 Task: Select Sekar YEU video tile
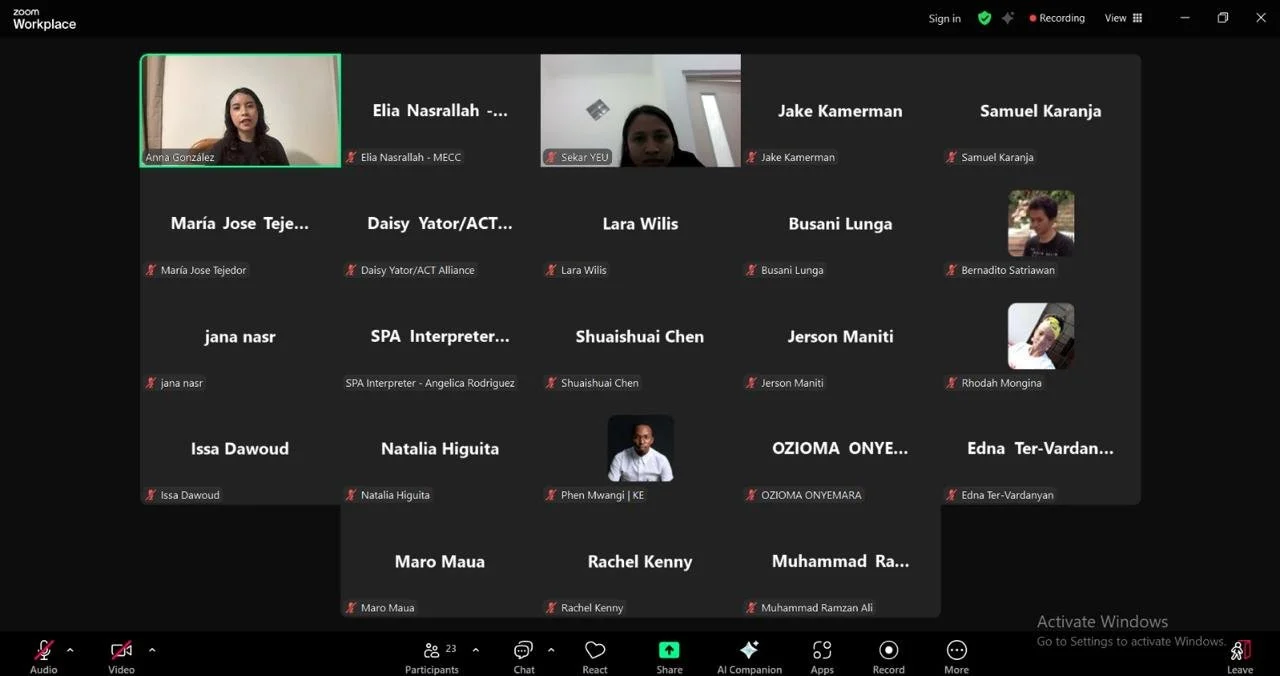640,110
